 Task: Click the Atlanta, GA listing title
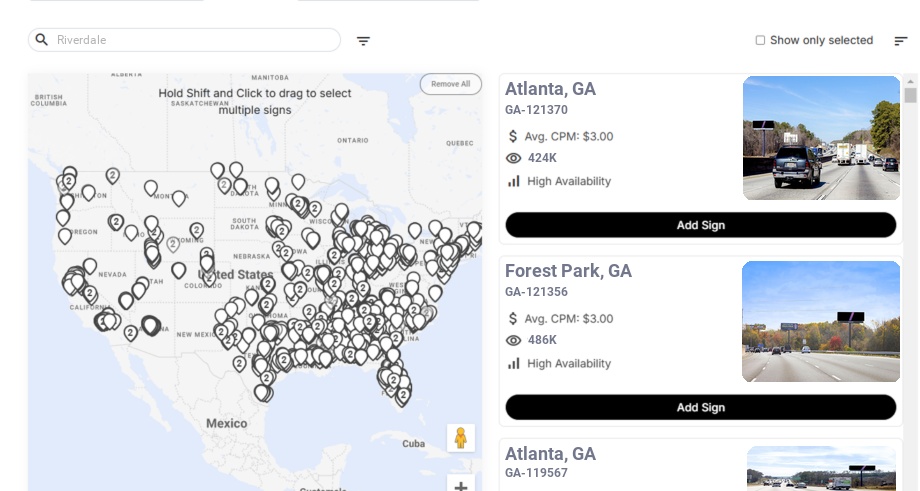coord(550,89)
